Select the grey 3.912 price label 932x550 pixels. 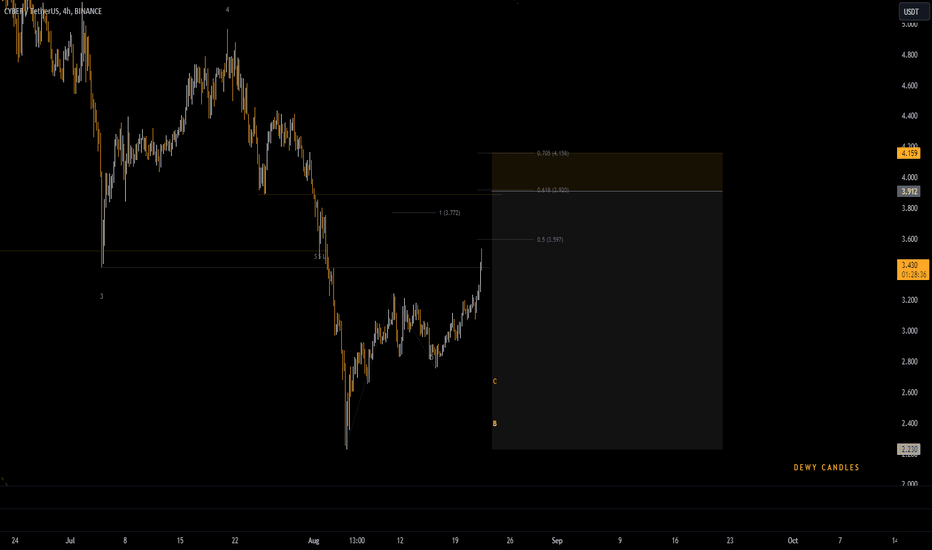pos(909,191)
